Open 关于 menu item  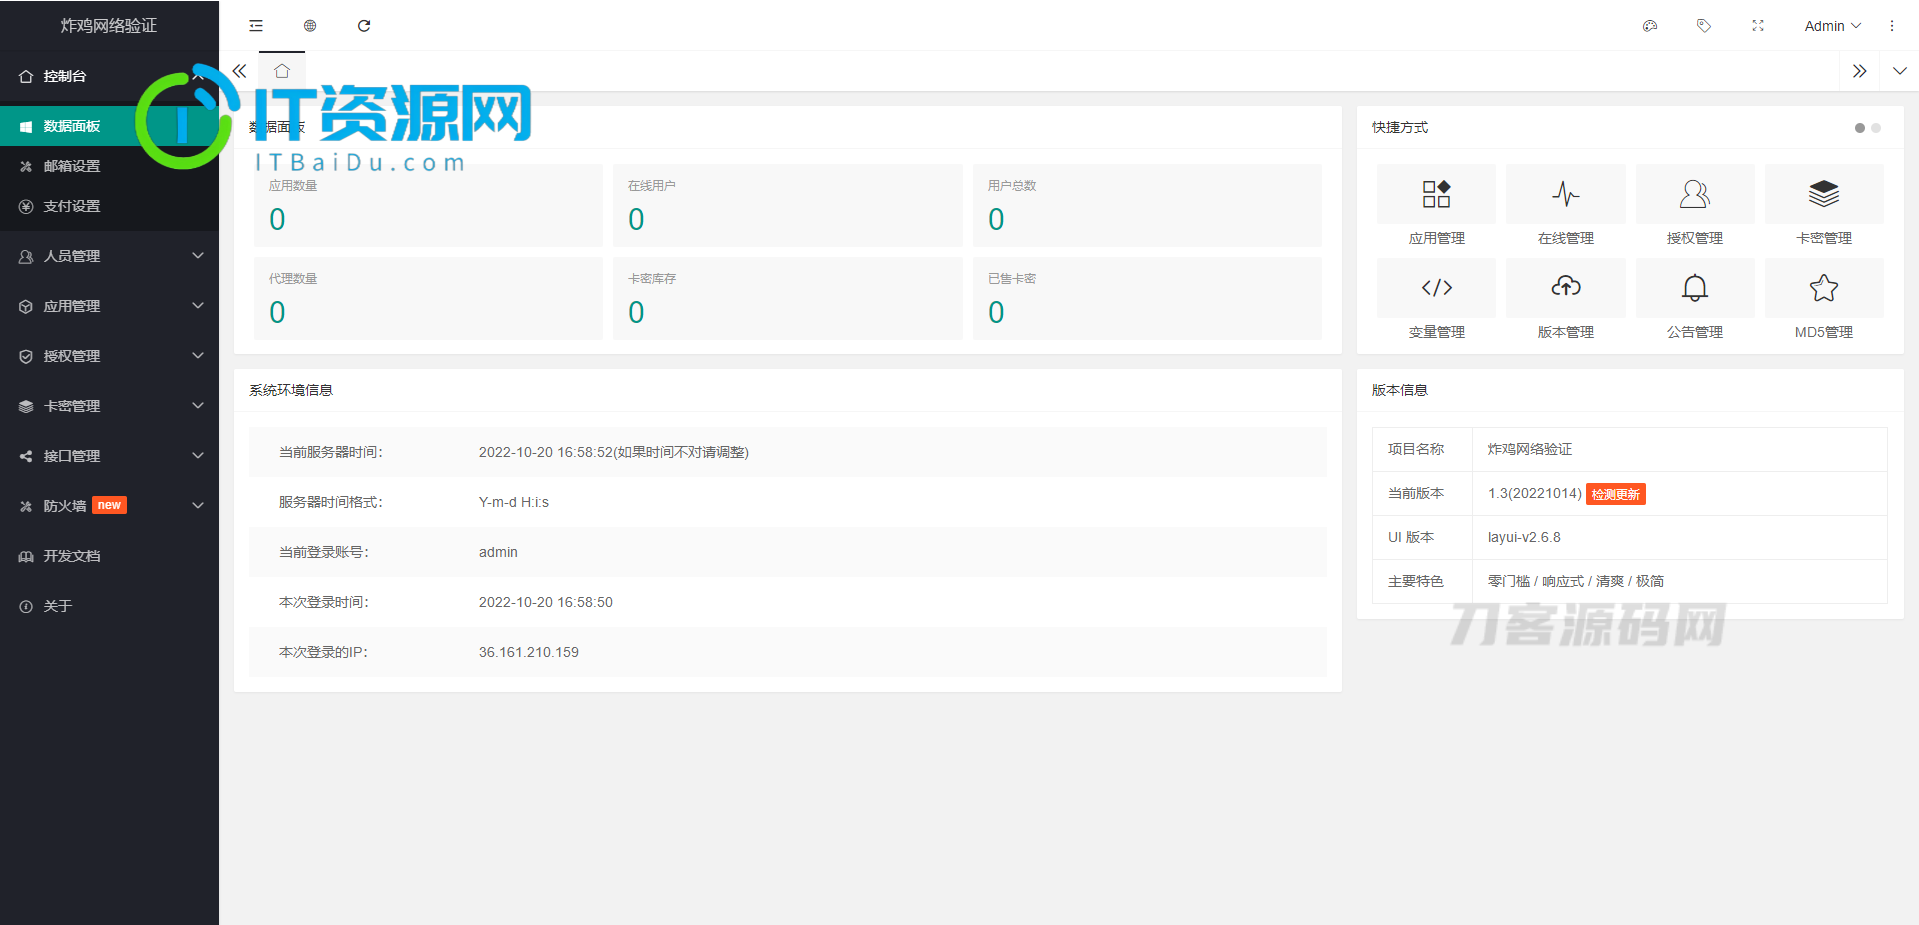point(109,606)
